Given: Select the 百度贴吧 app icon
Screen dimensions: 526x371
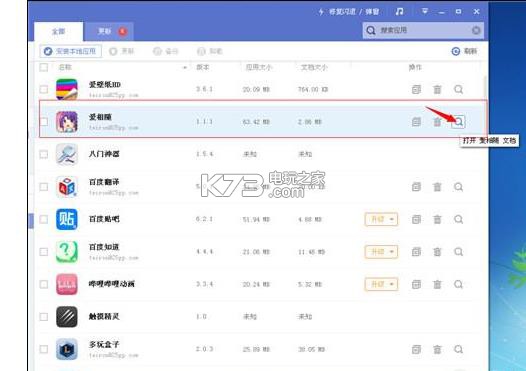Looking at the screenshot, I should point(67,219).
